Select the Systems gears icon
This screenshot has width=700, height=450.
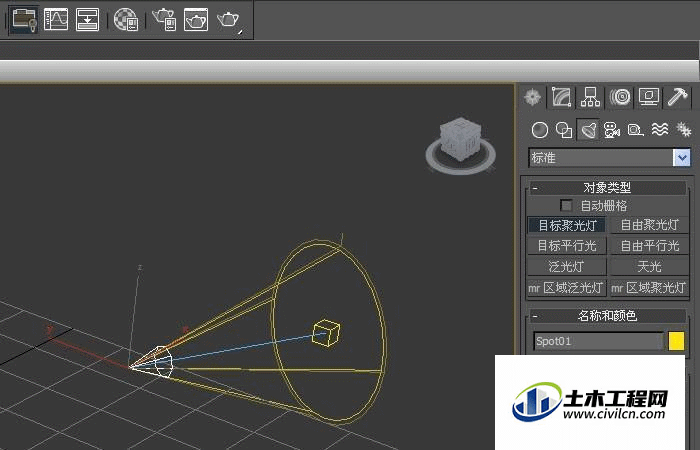tap(683, 130)
